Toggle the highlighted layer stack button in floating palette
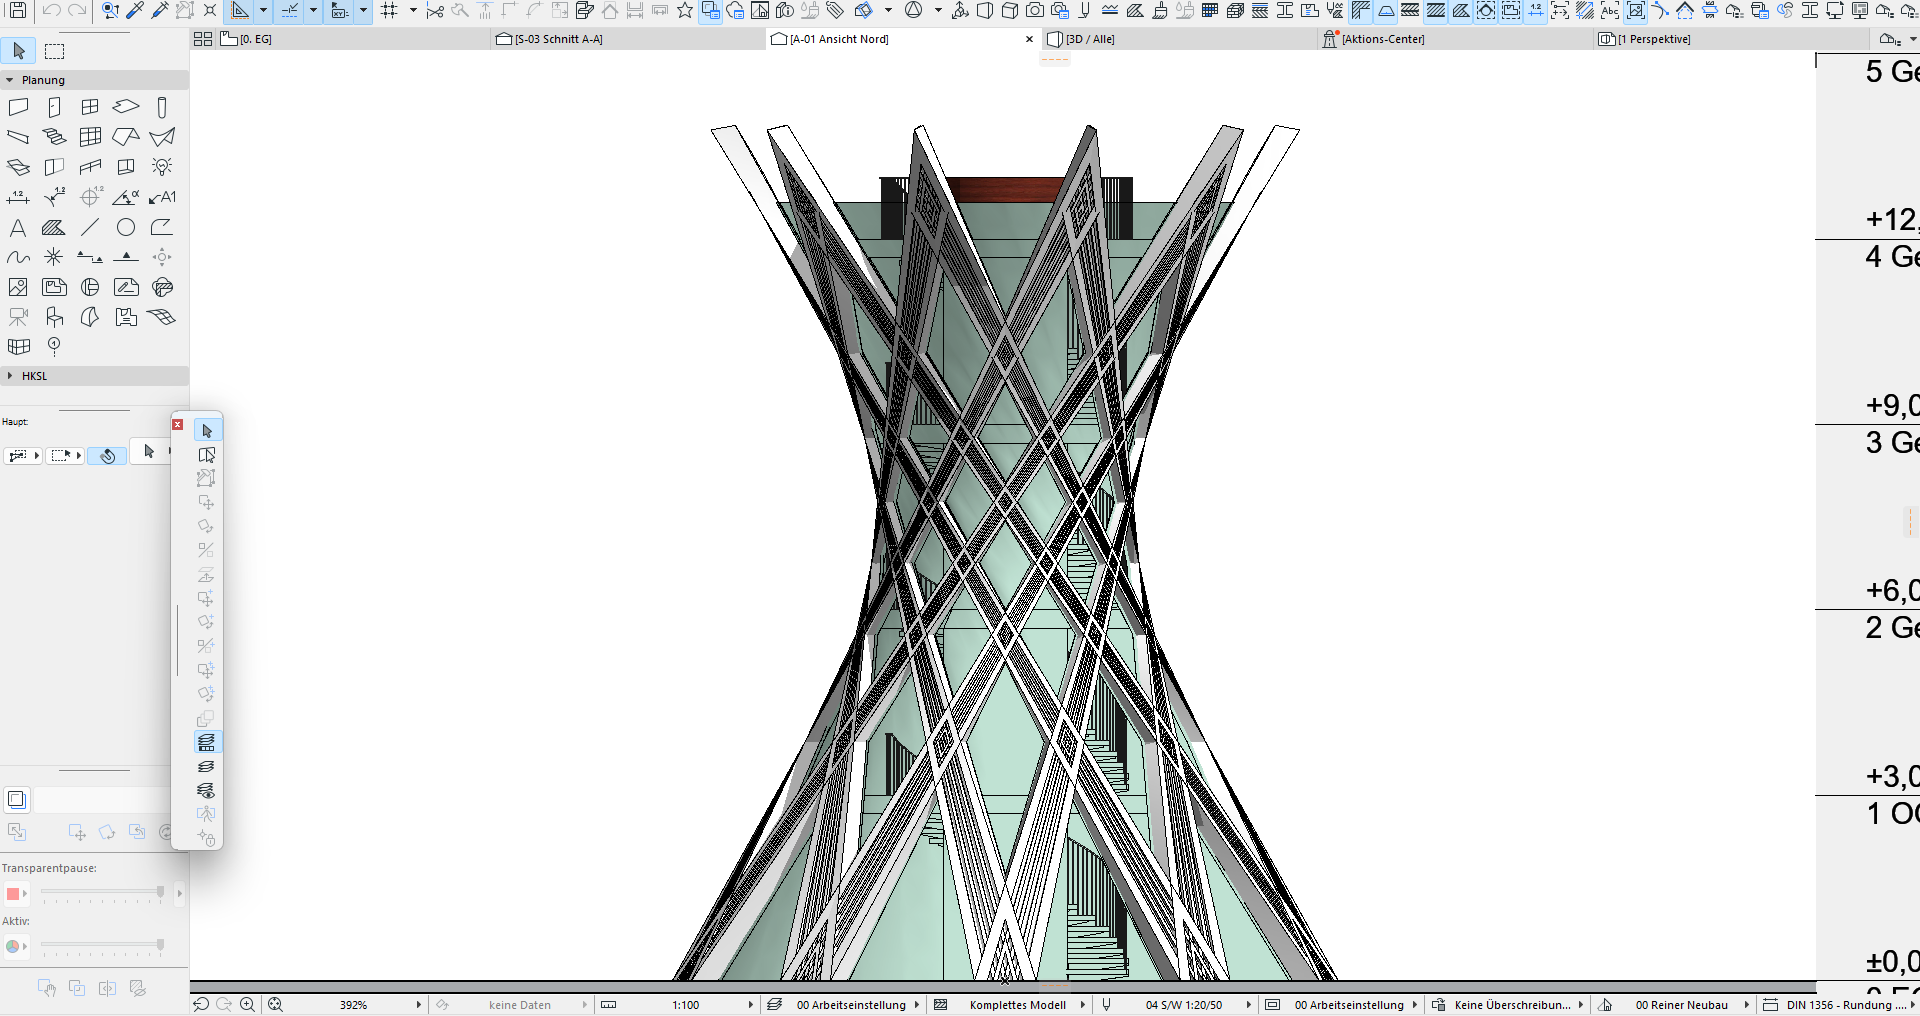 click(206, 742)
